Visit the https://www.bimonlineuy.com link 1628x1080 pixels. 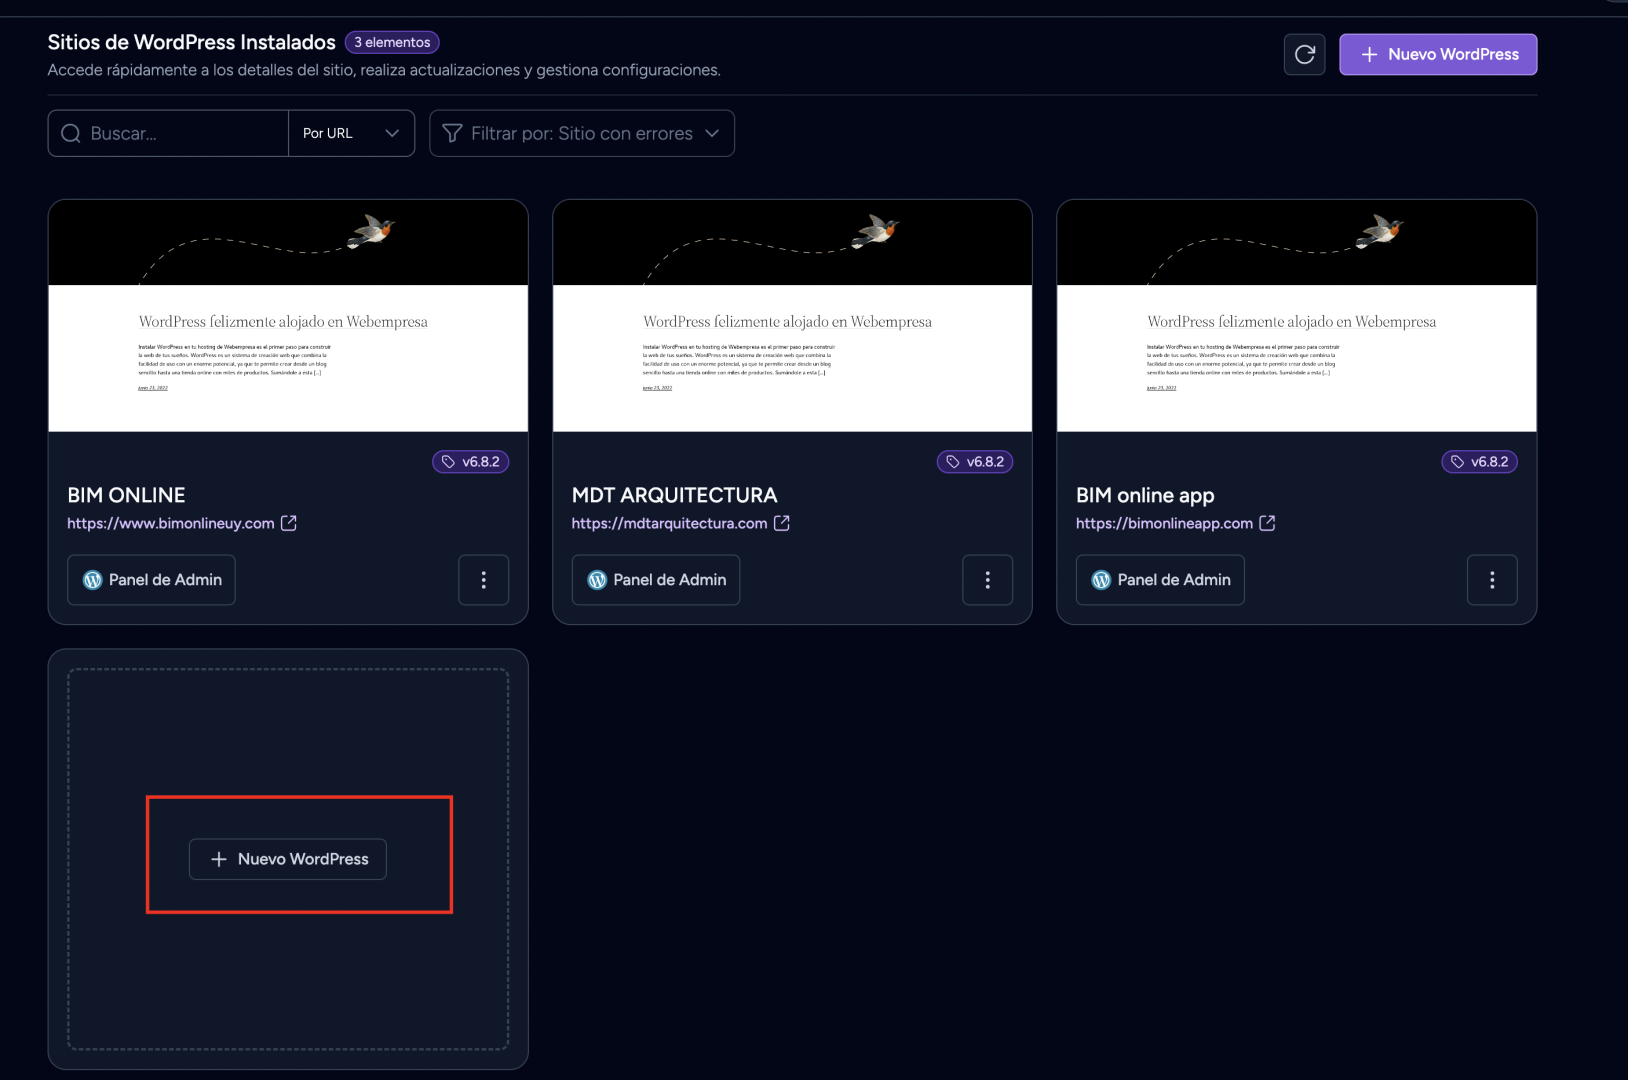point(170,523)
